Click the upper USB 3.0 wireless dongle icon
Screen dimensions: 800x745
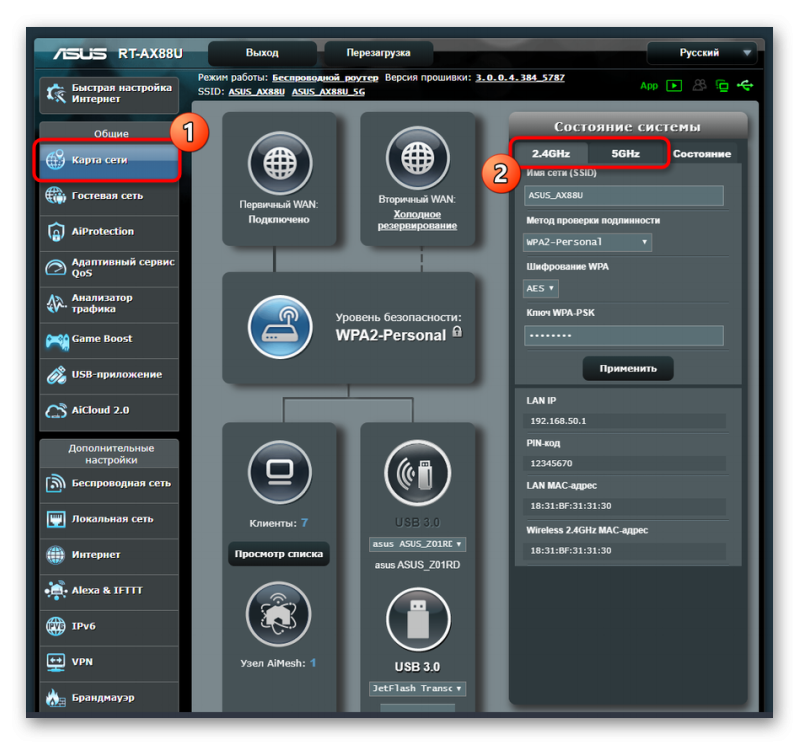[417, 473]
